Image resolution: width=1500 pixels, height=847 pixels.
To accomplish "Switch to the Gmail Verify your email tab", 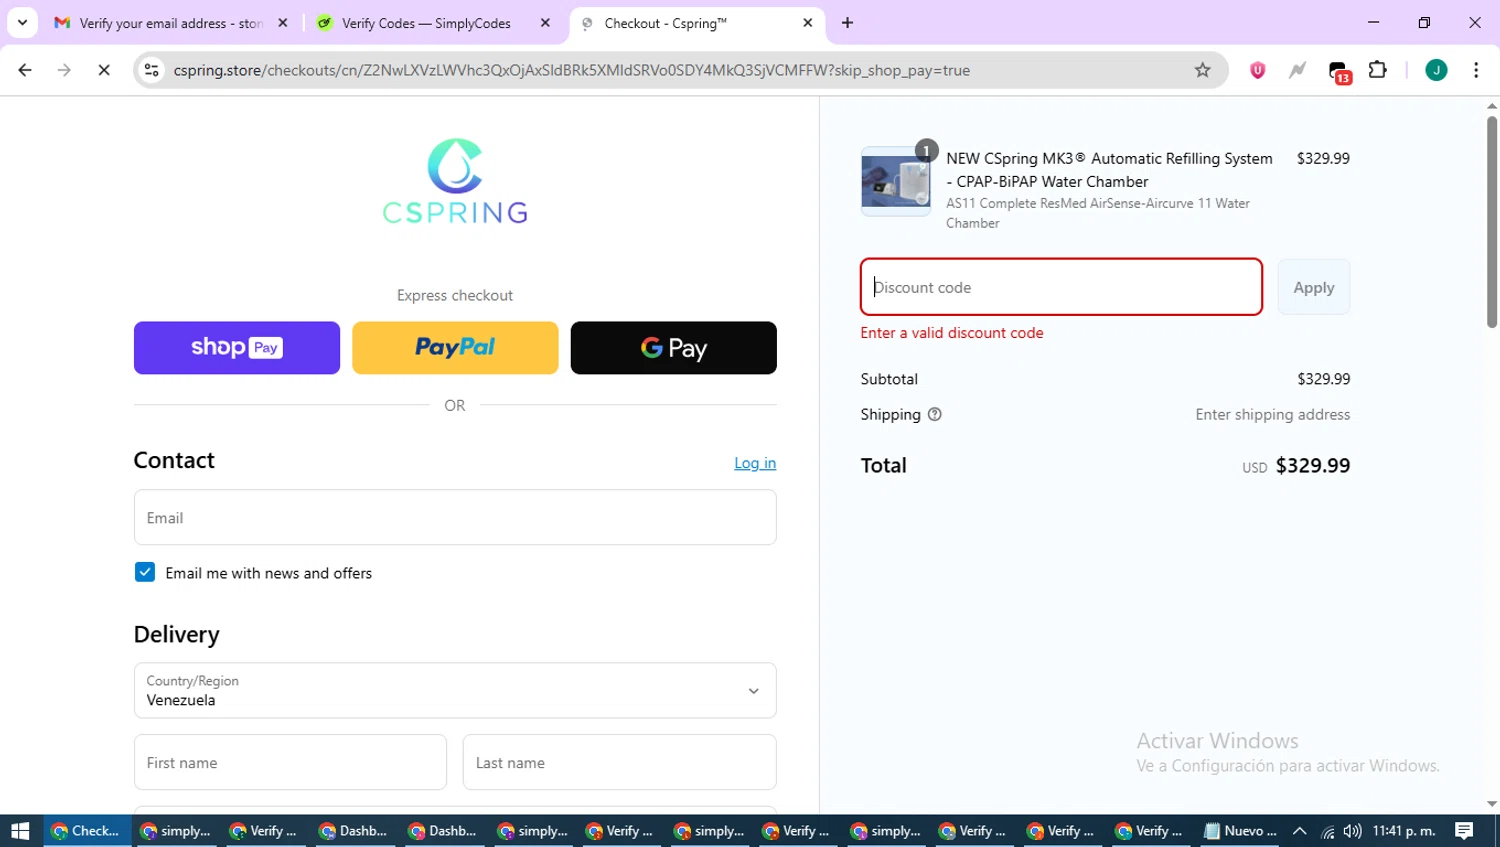I will point(170,23).
